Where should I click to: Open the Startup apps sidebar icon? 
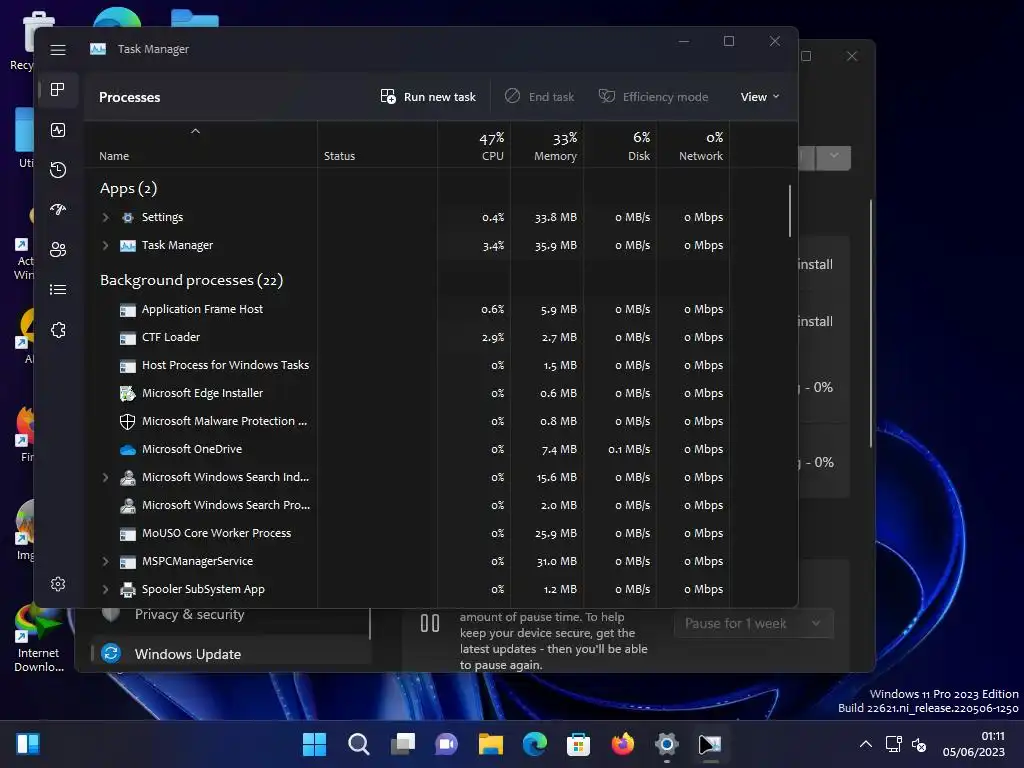click(x=58, y=210)
